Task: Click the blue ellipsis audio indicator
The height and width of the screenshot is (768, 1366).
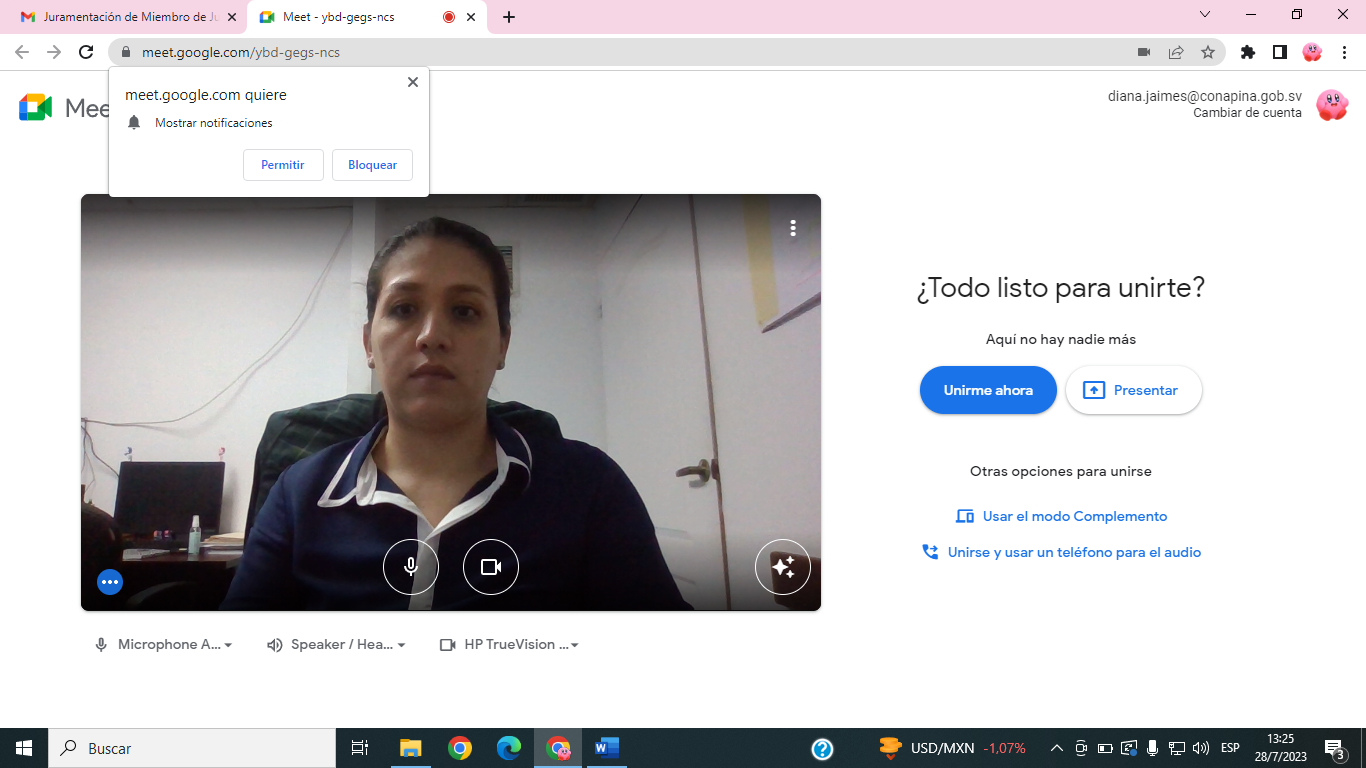Action: tap(110, 582)
